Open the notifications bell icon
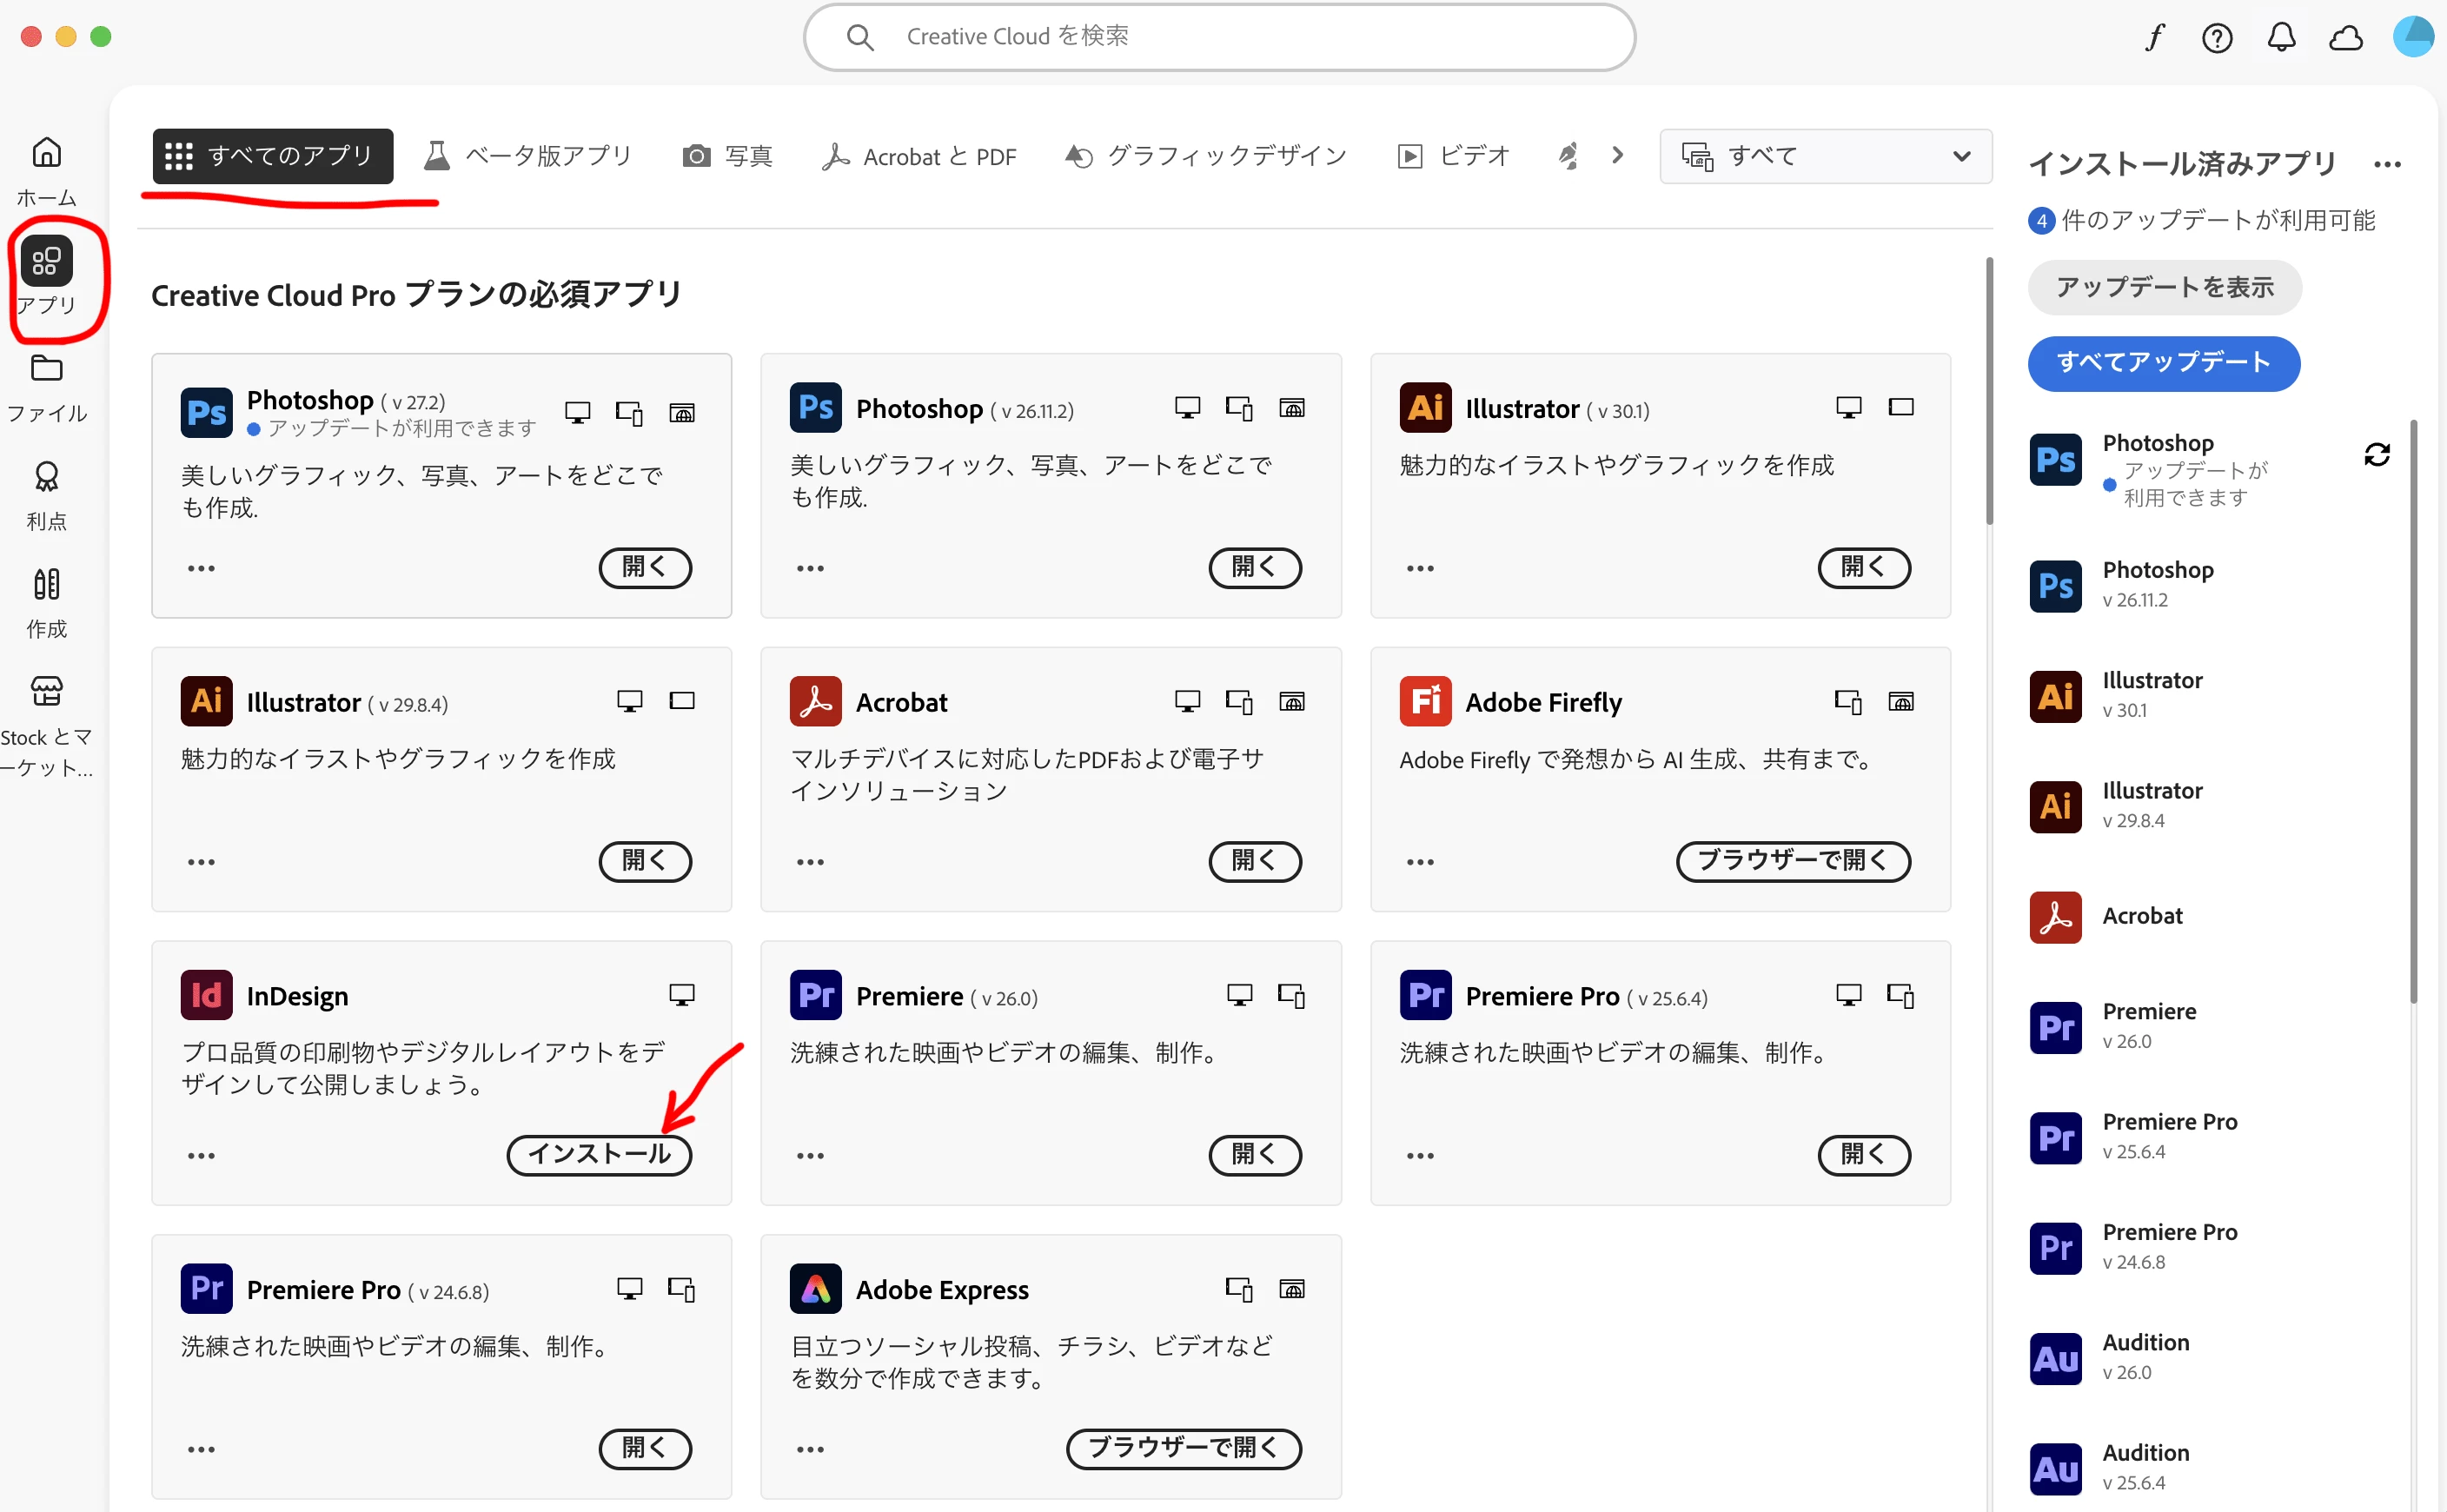This screenshot has width=2447, height=1512. click(2281, 38)
